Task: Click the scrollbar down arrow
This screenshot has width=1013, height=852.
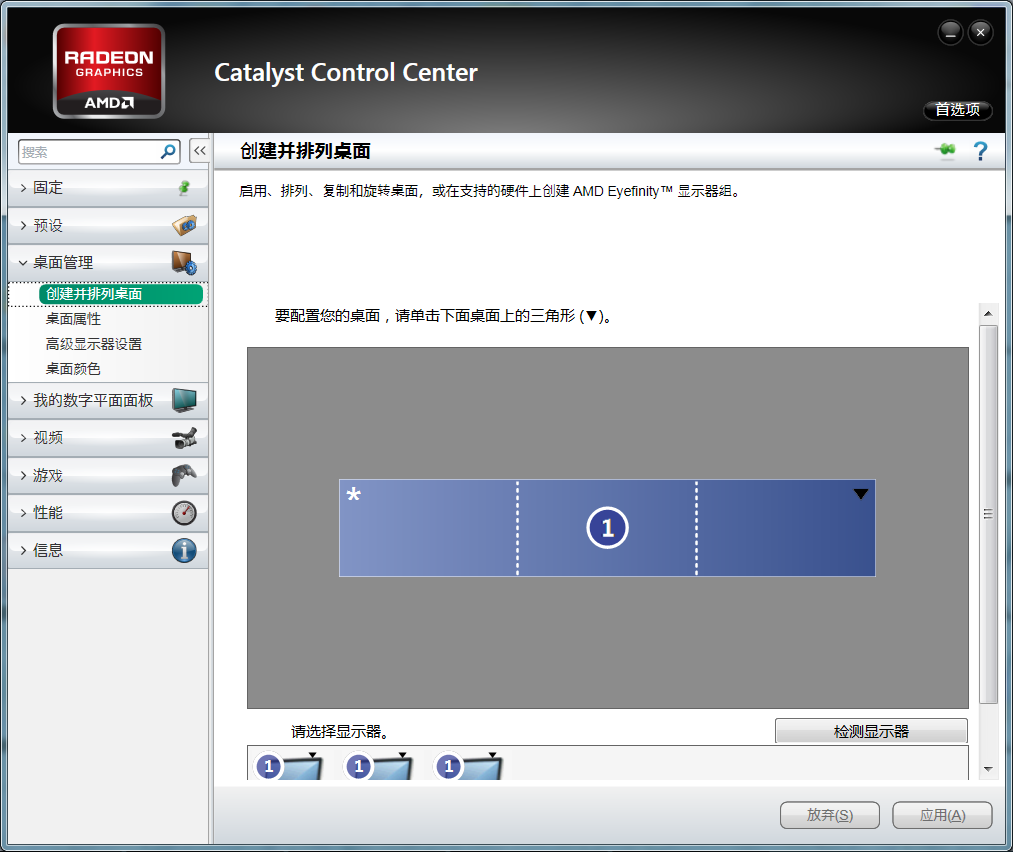Action: [x=988, y=769]
